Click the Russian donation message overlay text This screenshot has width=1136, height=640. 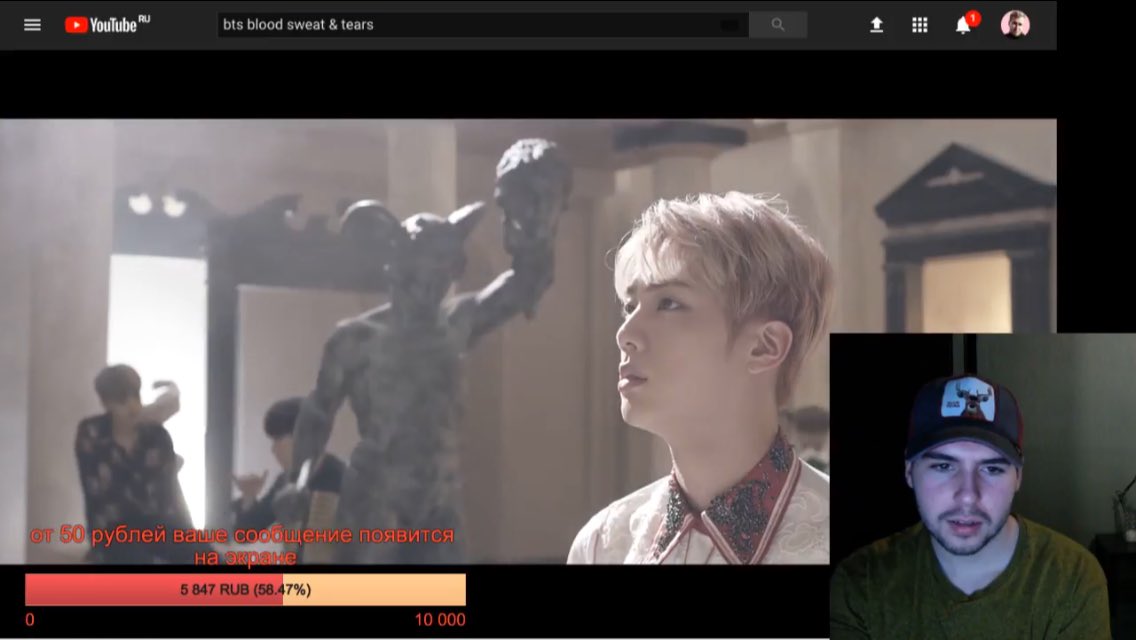coord(243,545)
